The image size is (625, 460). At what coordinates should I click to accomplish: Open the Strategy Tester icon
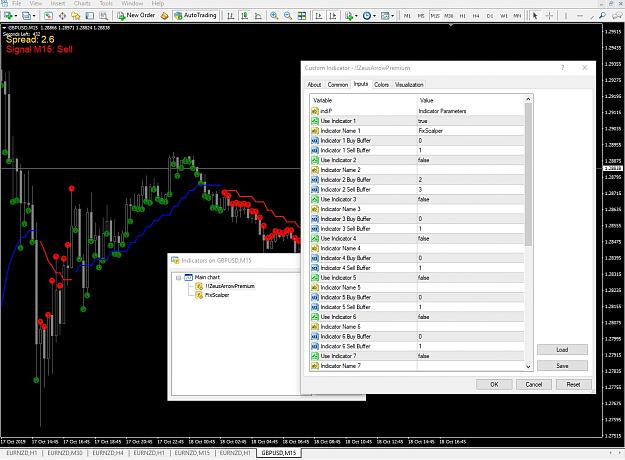(x=104, y=16)
